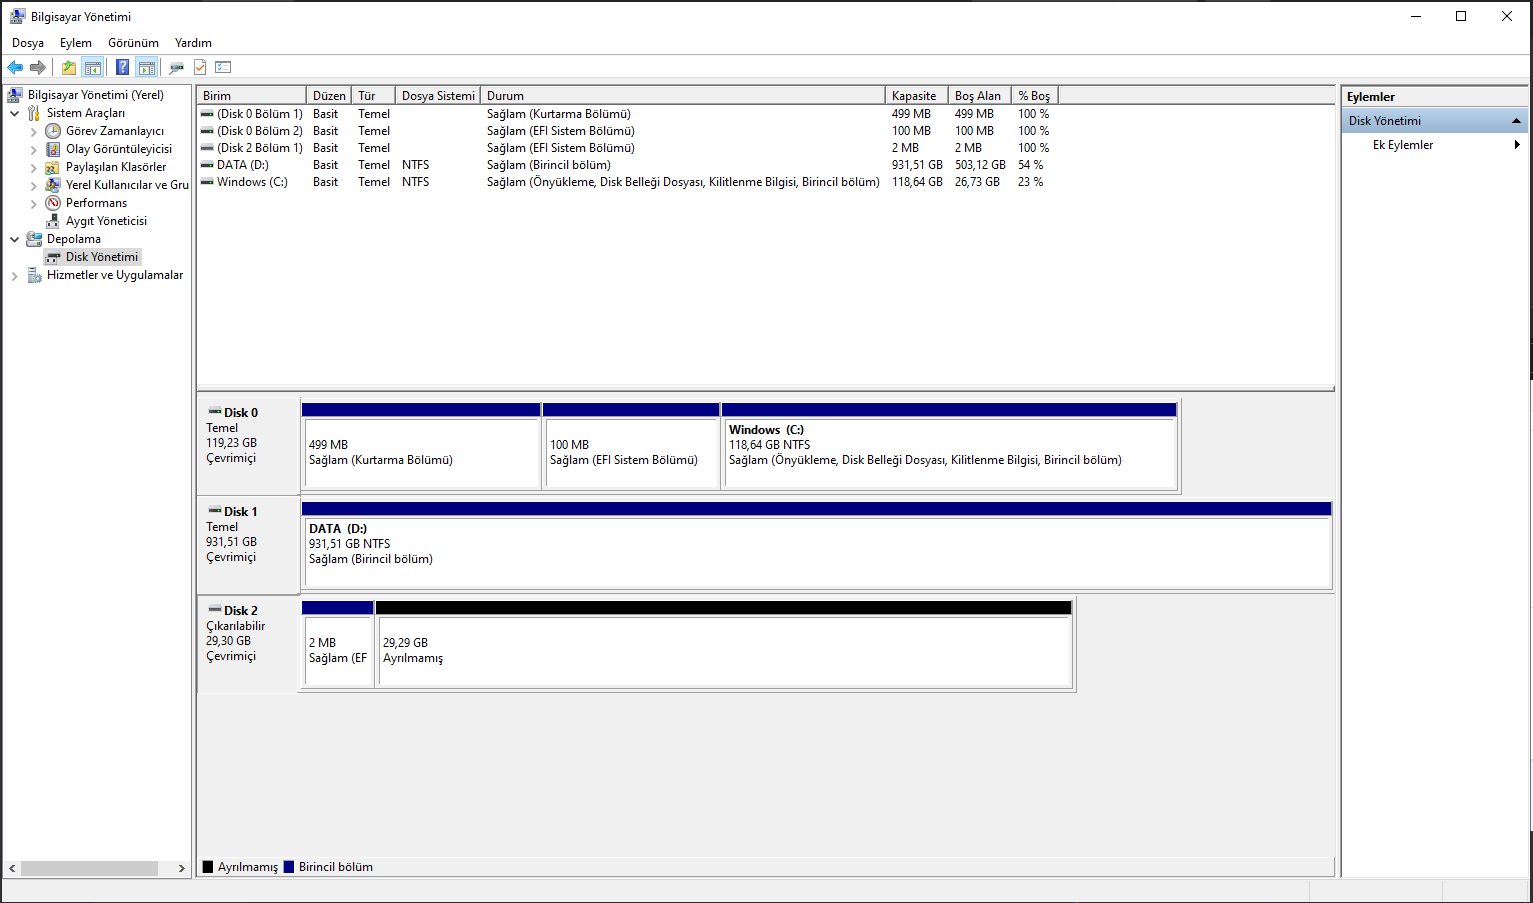
Task: Collapse the Sistem Araçları tree node
Action: (x=15, y=113)
